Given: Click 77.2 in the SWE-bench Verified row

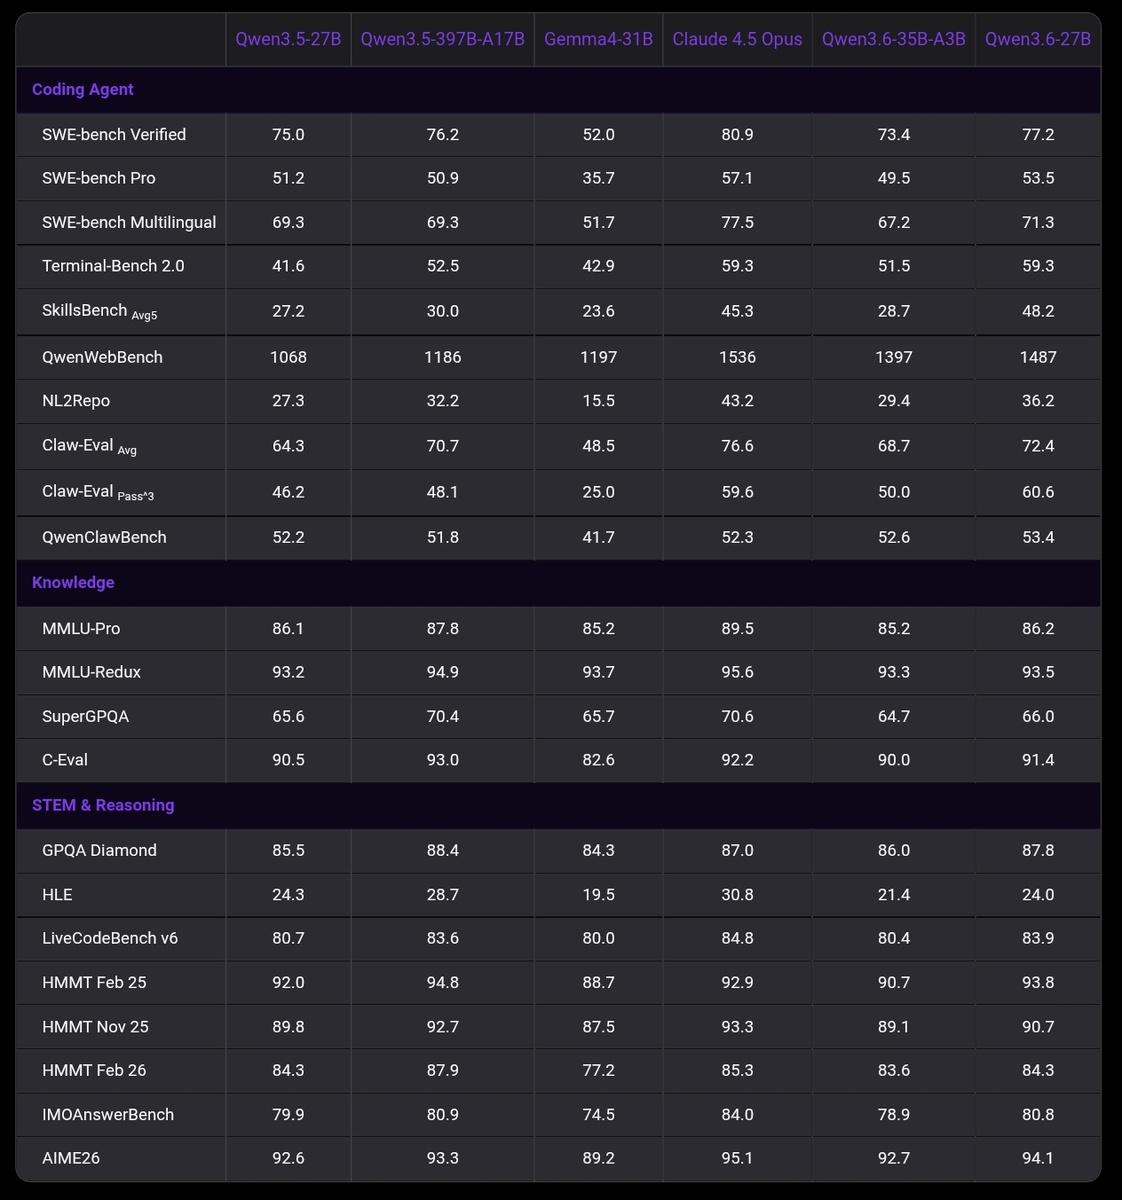Looking at the screenshot, I should click(x=1038, y=134).
